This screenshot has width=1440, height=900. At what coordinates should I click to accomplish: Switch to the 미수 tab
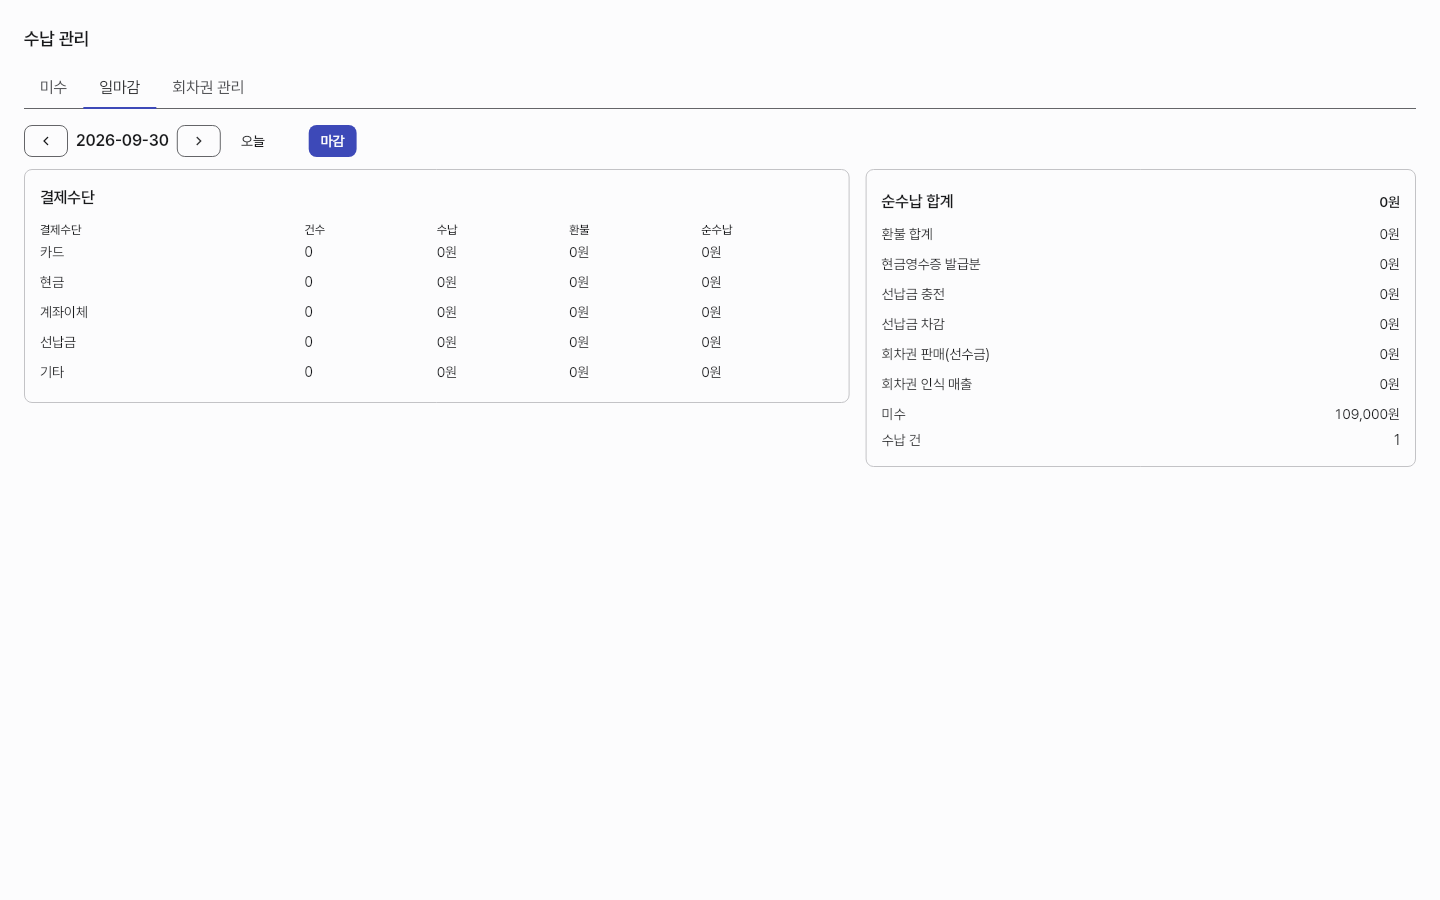point(53,87)
